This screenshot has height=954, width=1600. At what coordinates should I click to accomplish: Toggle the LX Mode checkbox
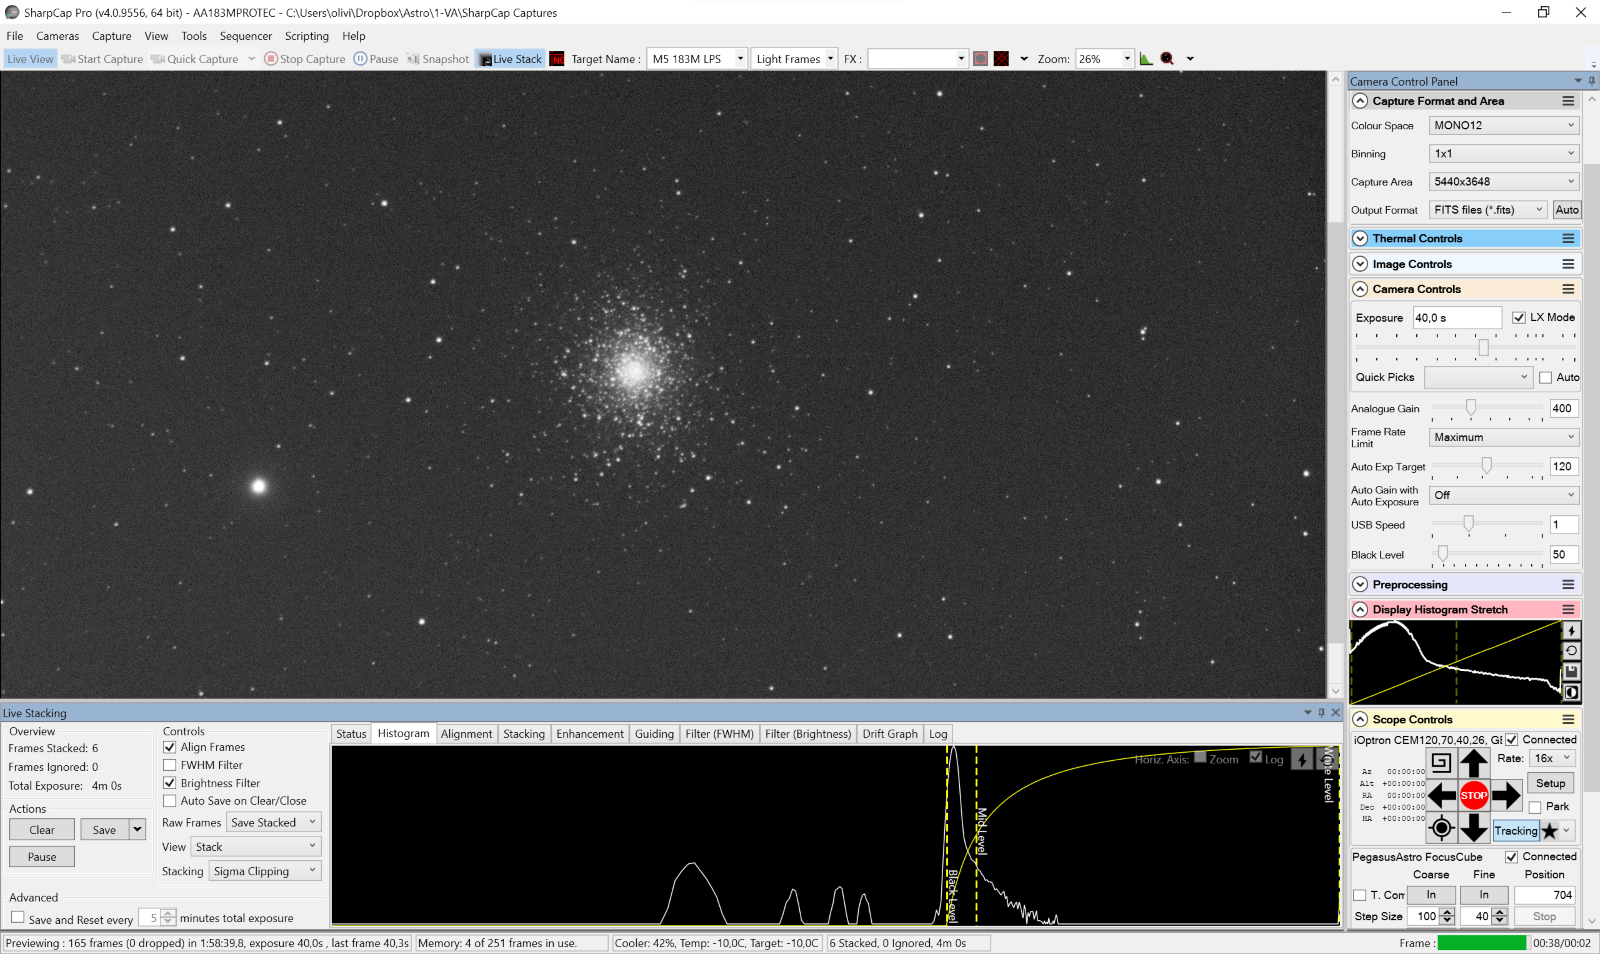[x=1519, y=317]
